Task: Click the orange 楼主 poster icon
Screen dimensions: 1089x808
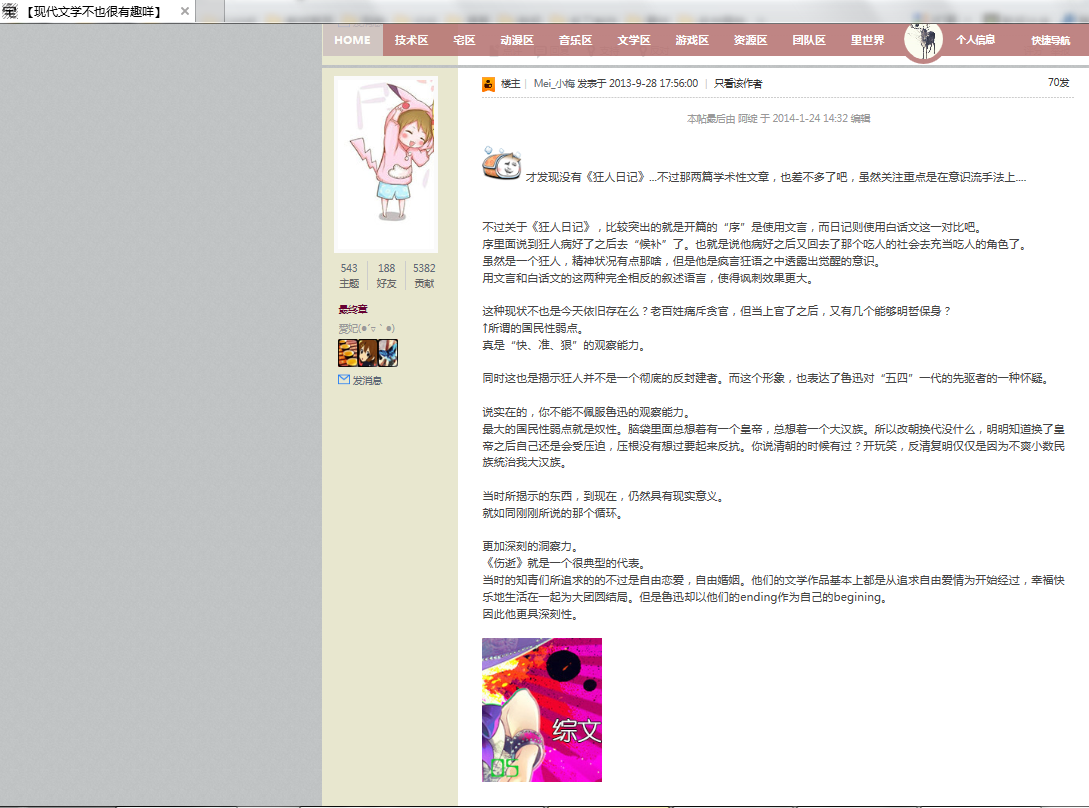Action: [488, 84]
